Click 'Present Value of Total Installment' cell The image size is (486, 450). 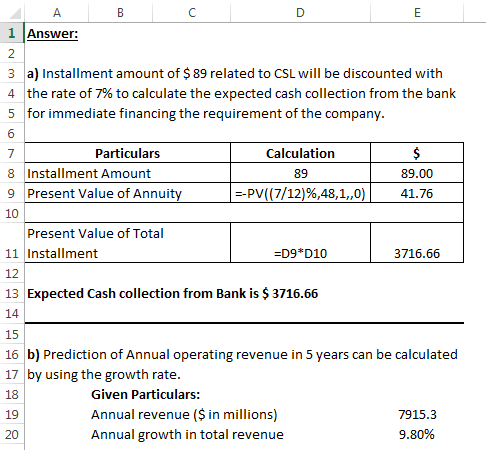pyautogui.click(x=127, y=243)
